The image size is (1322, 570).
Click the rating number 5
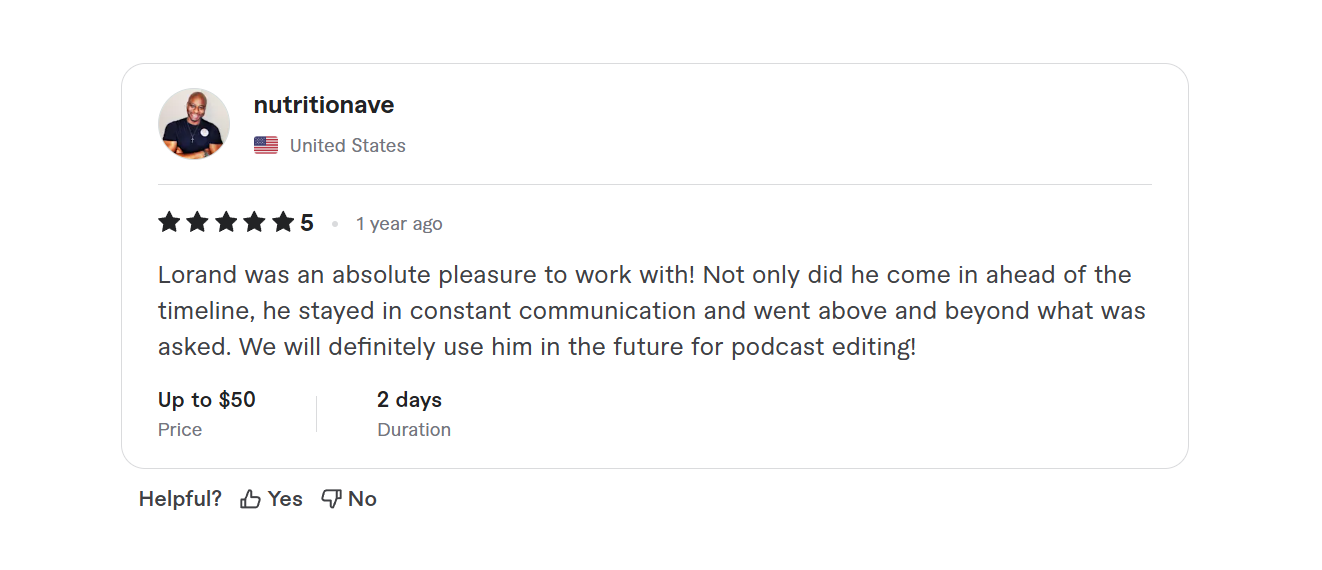(x=307, y=223)
